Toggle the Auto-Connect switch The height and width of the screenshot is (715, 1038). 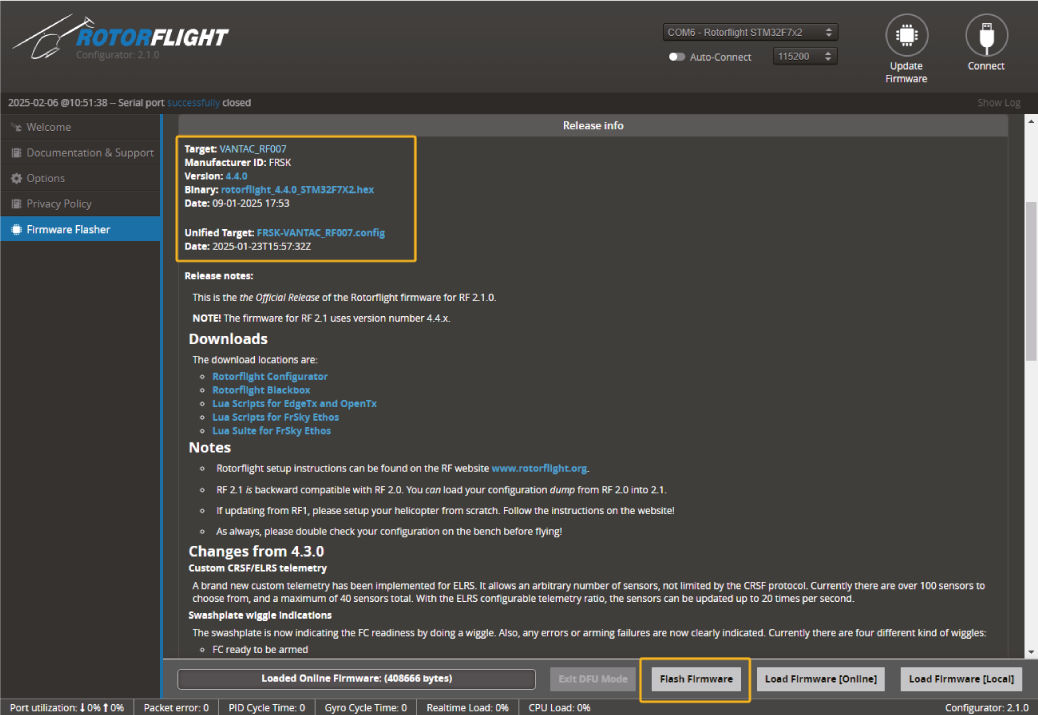coord(677,57)
